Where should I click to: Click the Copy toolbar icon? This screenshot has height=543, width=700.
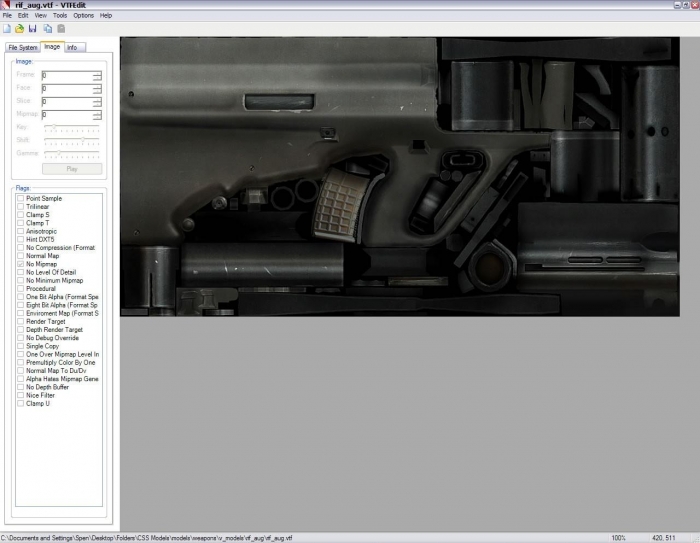(x=47, y=29)
